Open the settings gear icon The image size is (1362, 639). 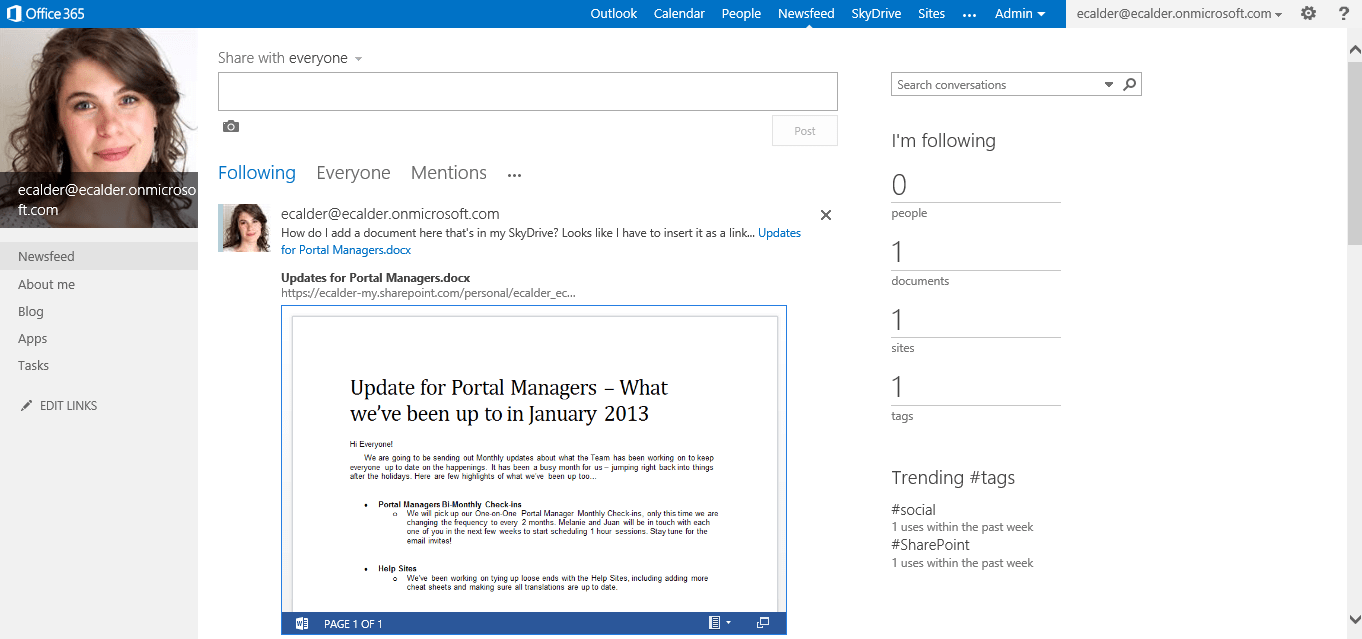coord(1308,14)
